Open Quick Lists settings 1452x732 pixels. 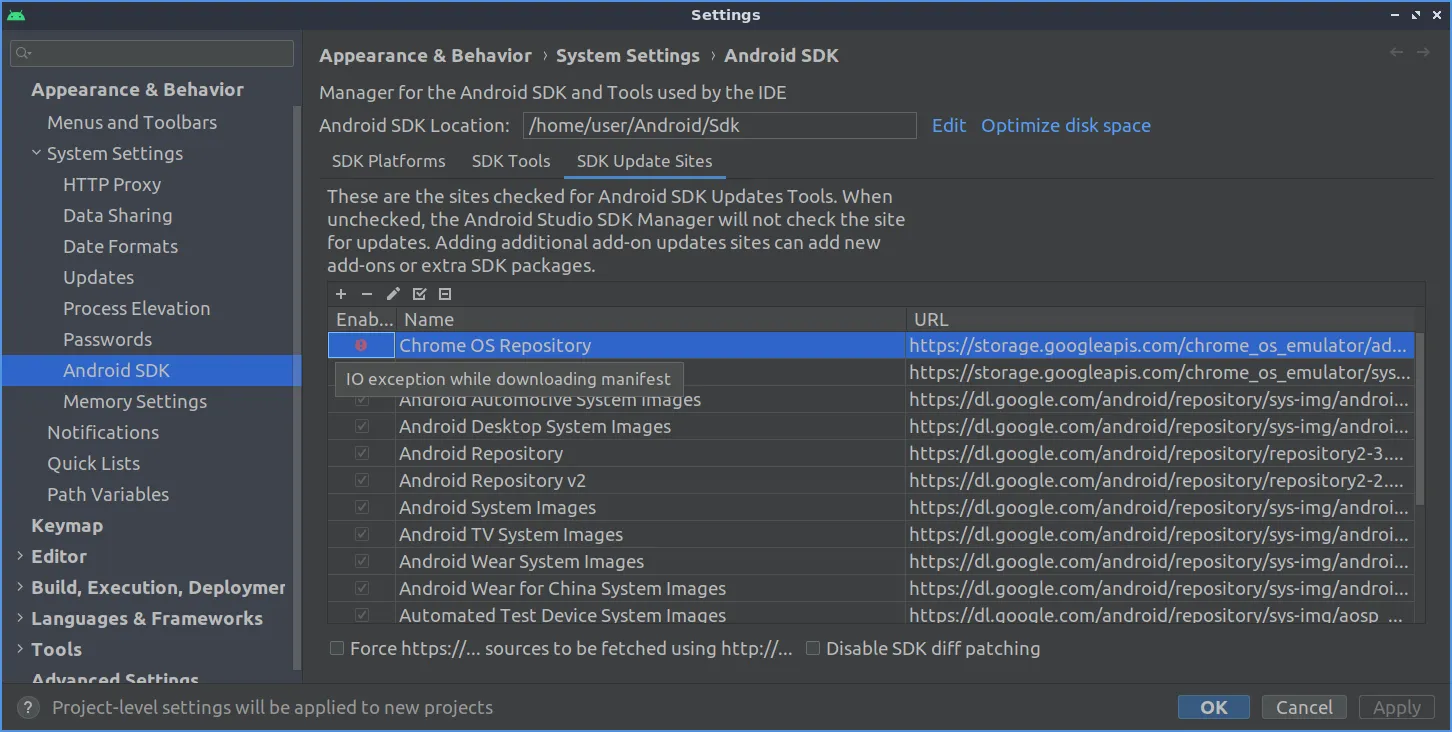pos(93,463)
